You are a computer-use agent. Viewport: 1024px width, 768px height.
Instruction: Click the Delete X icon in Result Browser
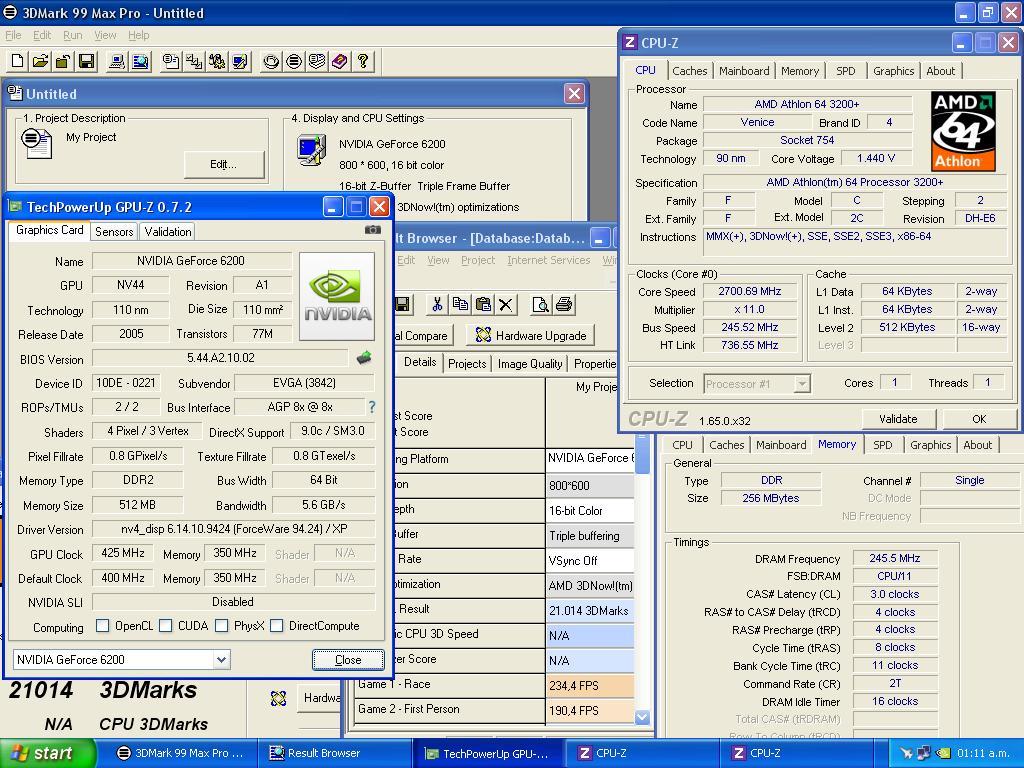click(x=505, y=304)
